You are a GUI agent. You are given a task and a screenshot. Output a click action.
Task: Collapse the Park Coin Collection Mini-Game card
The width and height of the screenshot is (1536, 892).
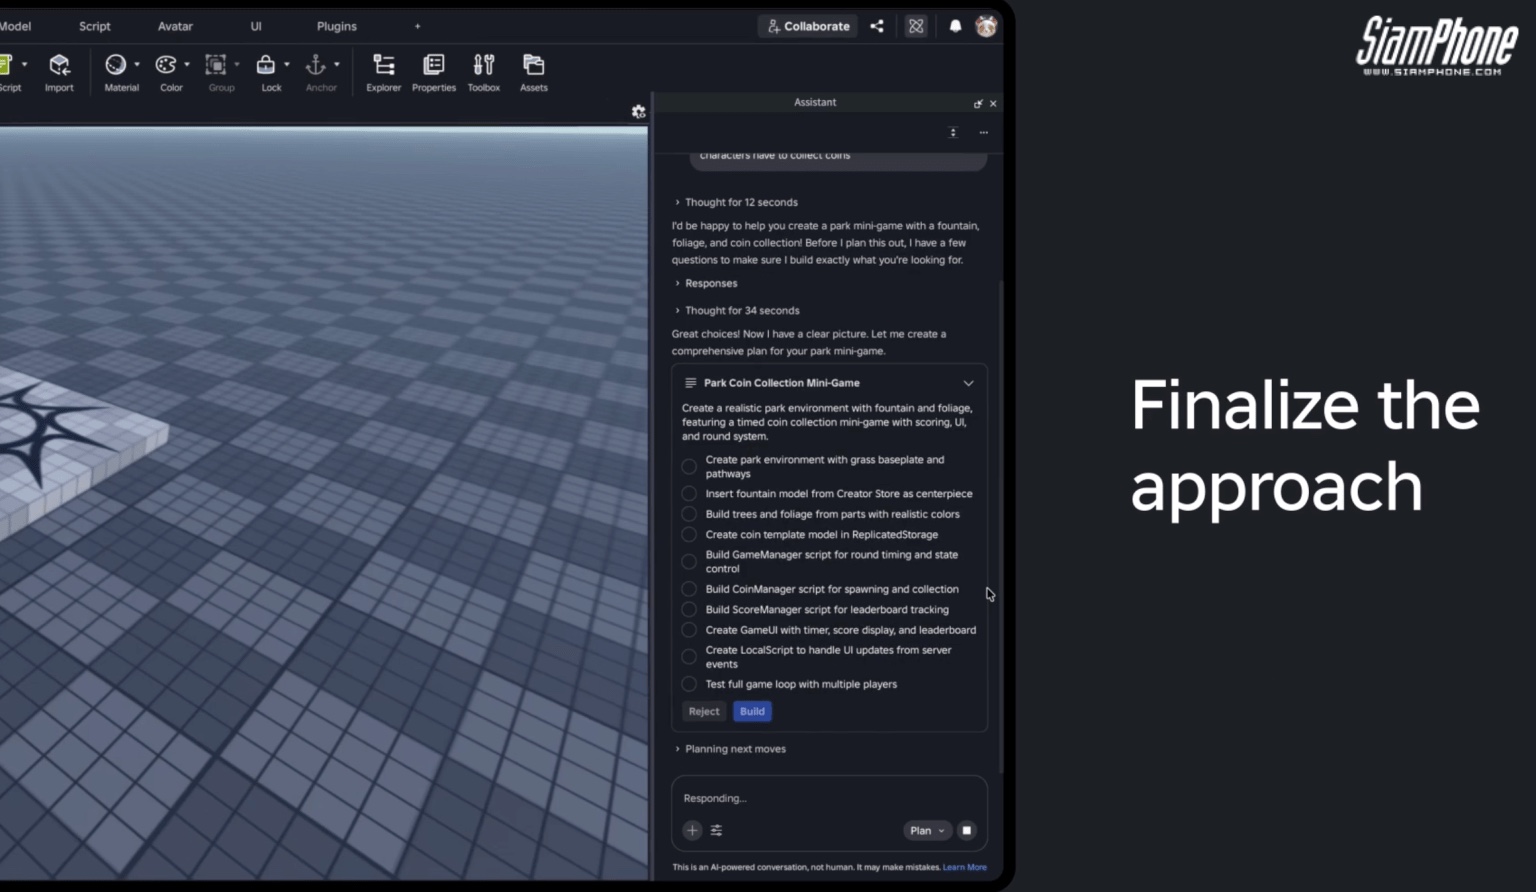(968, 383)
